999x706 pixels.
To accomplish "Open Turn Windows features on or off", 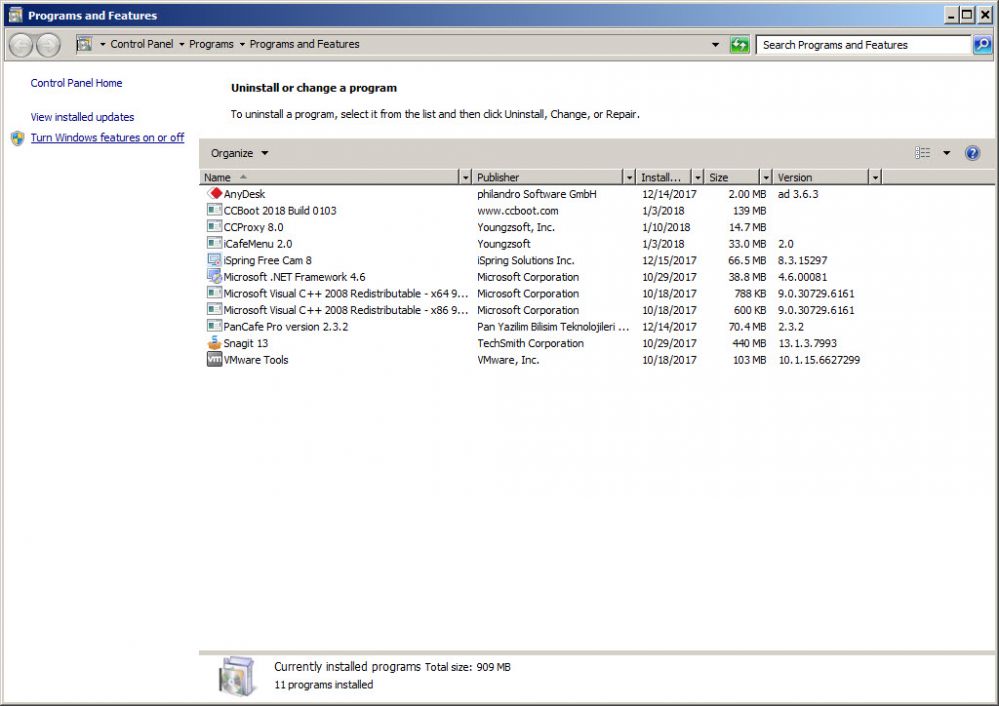I will tap(107, 138).
